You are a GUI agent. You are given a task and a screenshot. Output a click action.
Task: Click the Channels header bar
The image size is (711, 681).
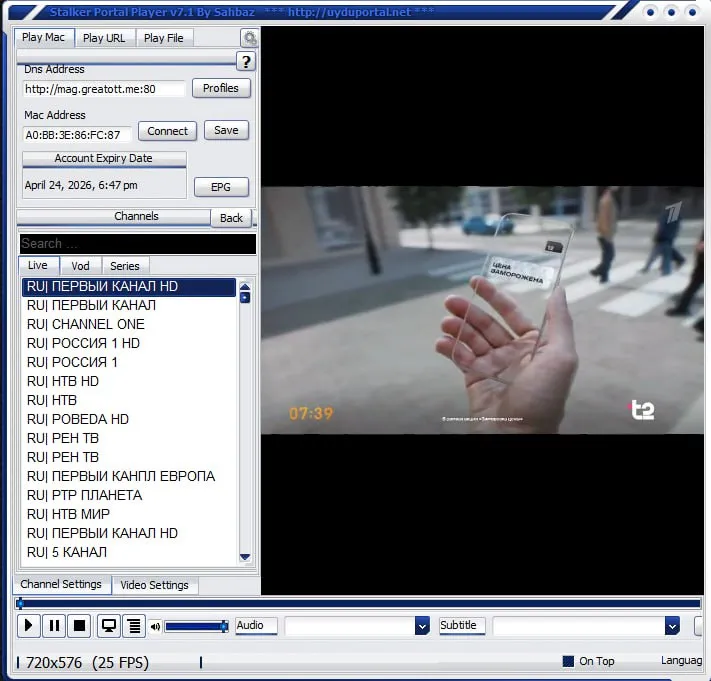pos(114,216)
